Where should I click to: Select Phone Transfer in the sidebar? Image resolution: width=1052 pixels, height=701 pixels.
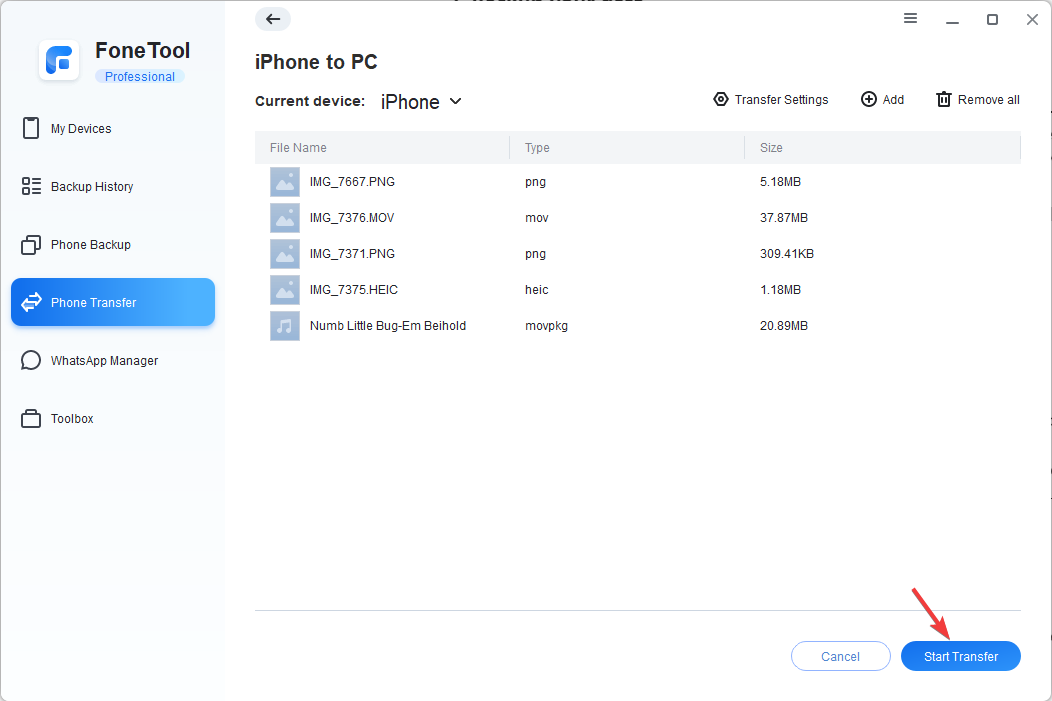point(113,303)
